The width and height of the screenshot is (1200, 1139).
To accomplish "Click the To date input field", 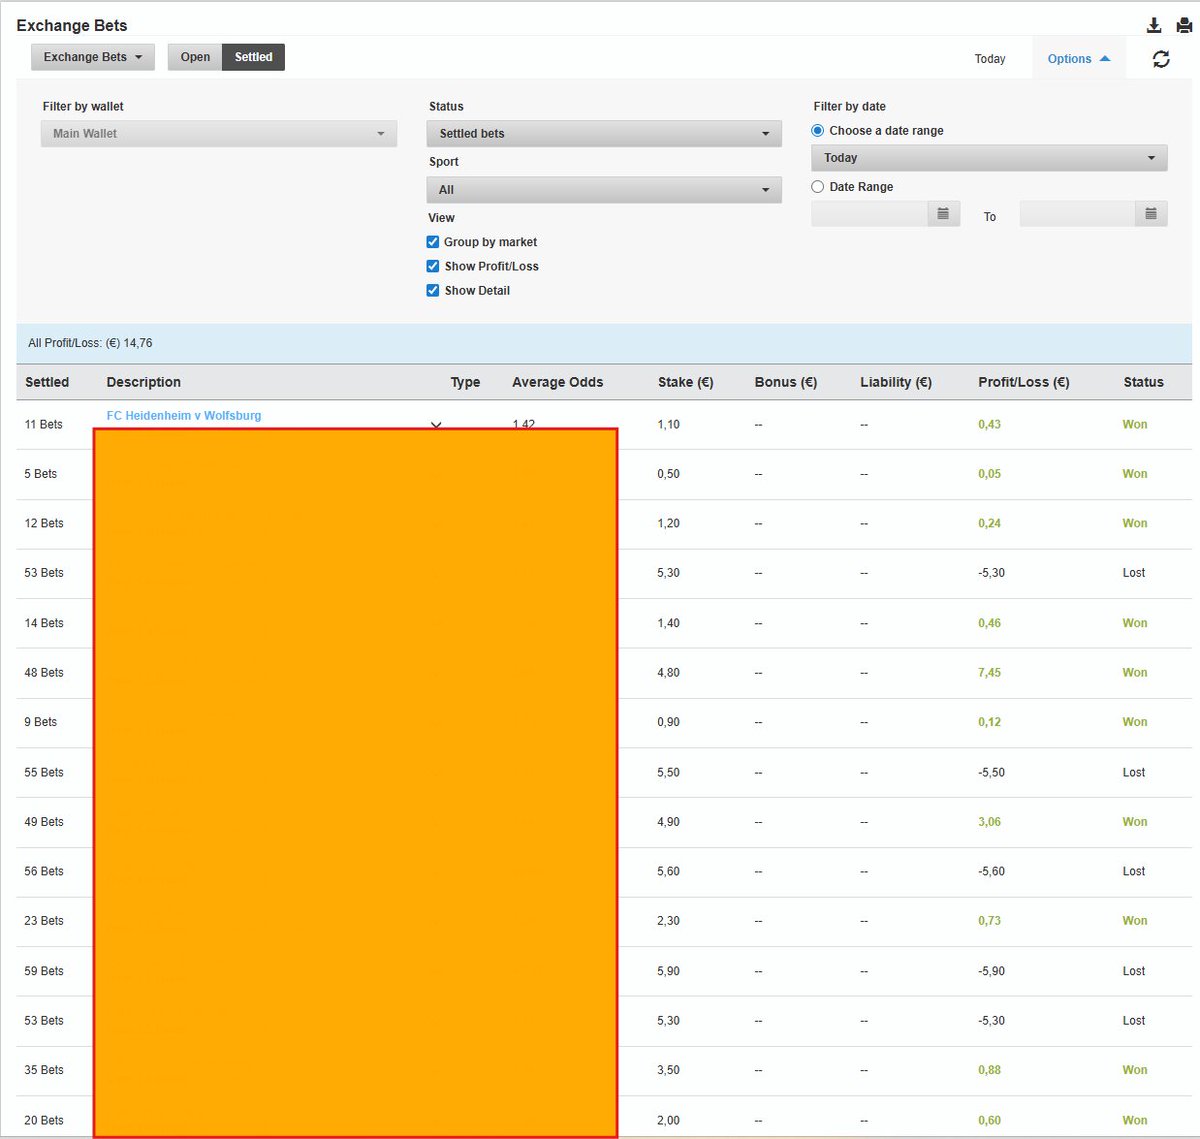I will pyautogui.click(x=1078, y=214).
